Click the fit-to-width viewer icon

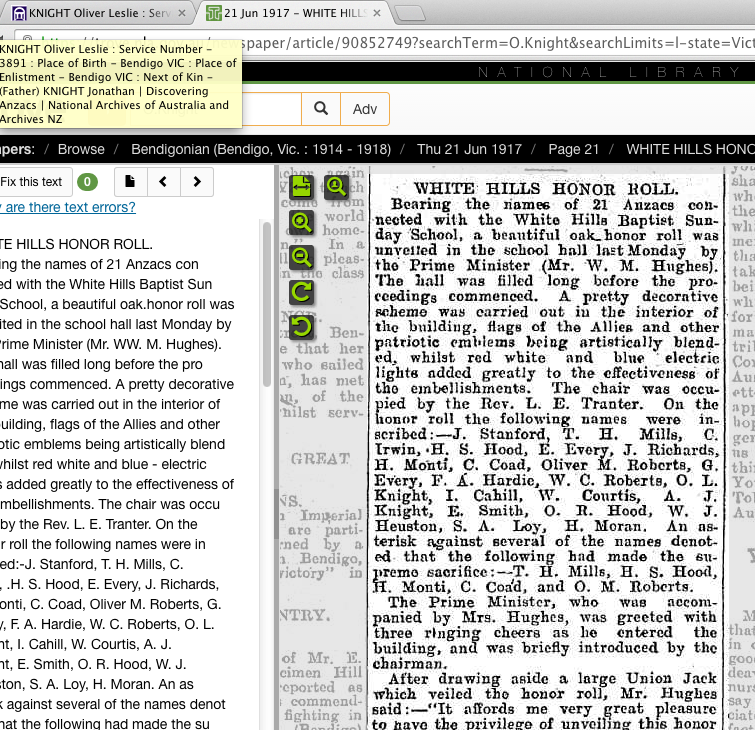[x=301, y=187]
